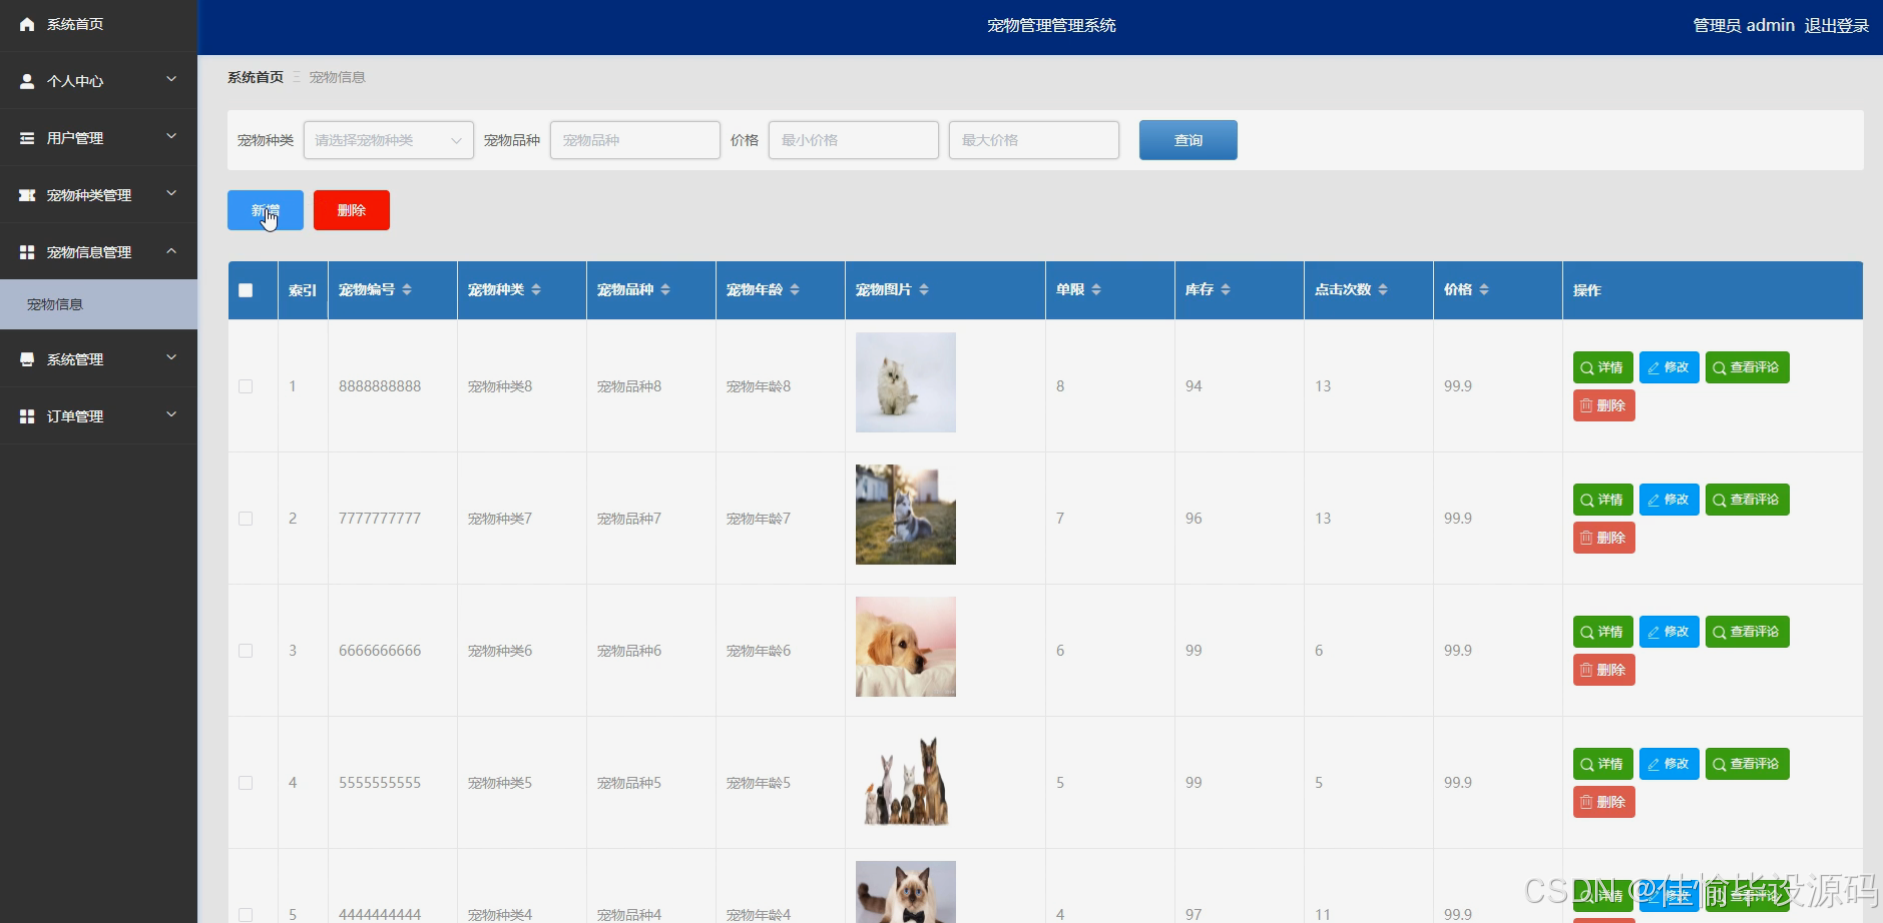
Task: Expand 订单管理 menu chevron
Action: click(x=171, y=414)
